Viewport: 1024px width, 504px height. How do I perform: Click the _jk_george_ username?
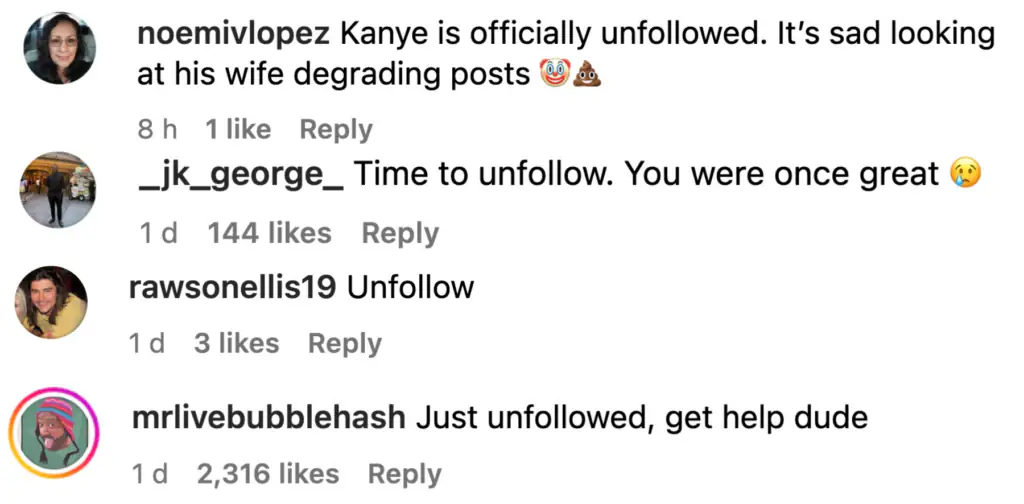tap(243, 175)
